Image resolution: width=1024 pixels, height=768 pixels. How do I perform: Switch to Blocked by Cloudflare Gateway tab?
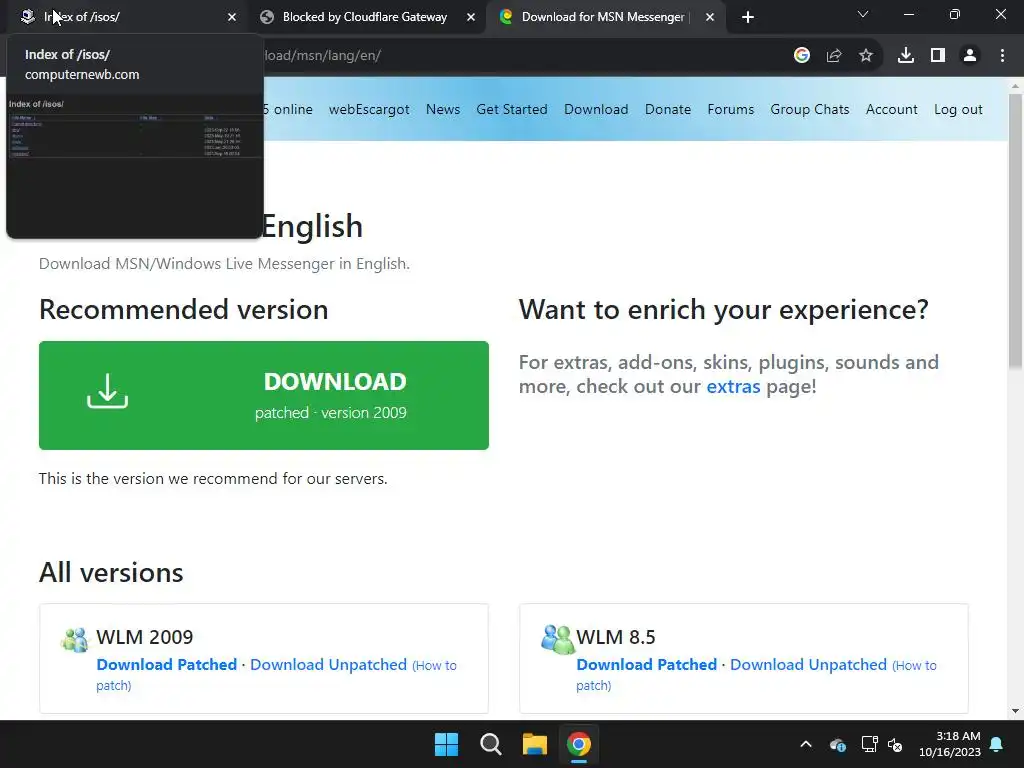(x=366, y=17)
